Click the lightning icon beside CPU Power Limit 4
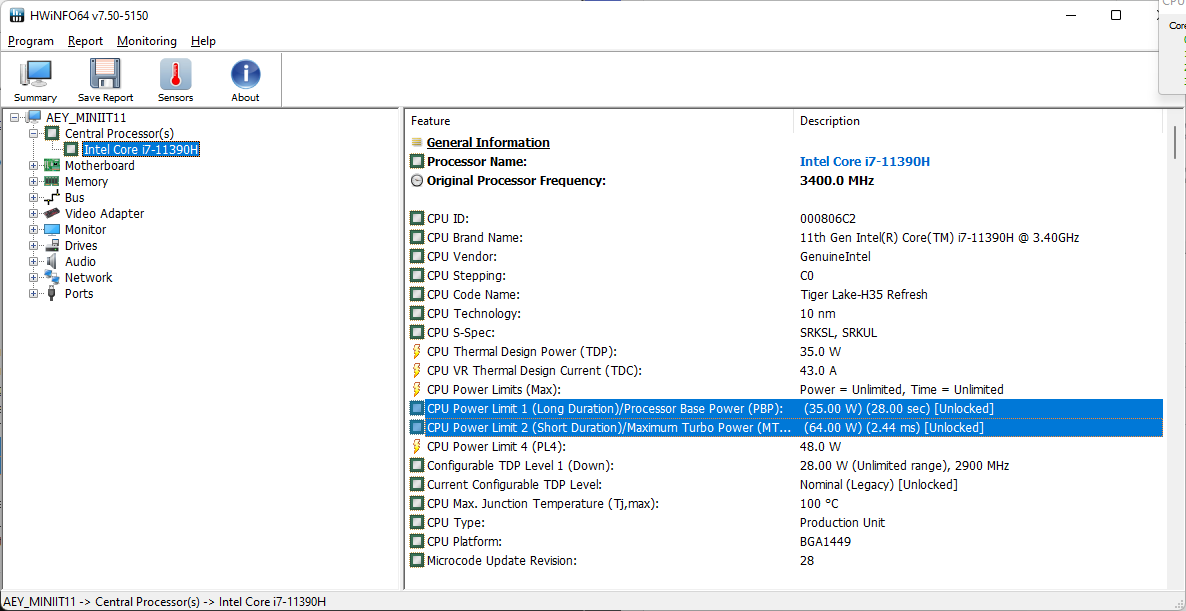The width and height of the screenshot is (1186, 611). [x=416, y=447]
